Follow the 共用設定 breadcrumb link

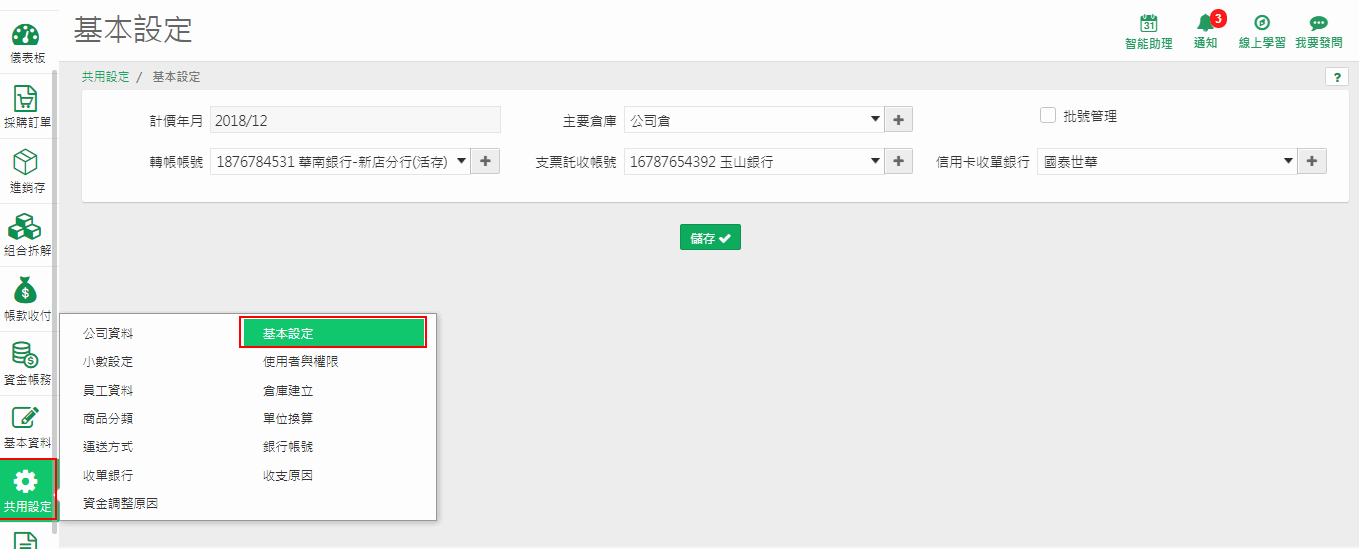[x=106, y=77]
